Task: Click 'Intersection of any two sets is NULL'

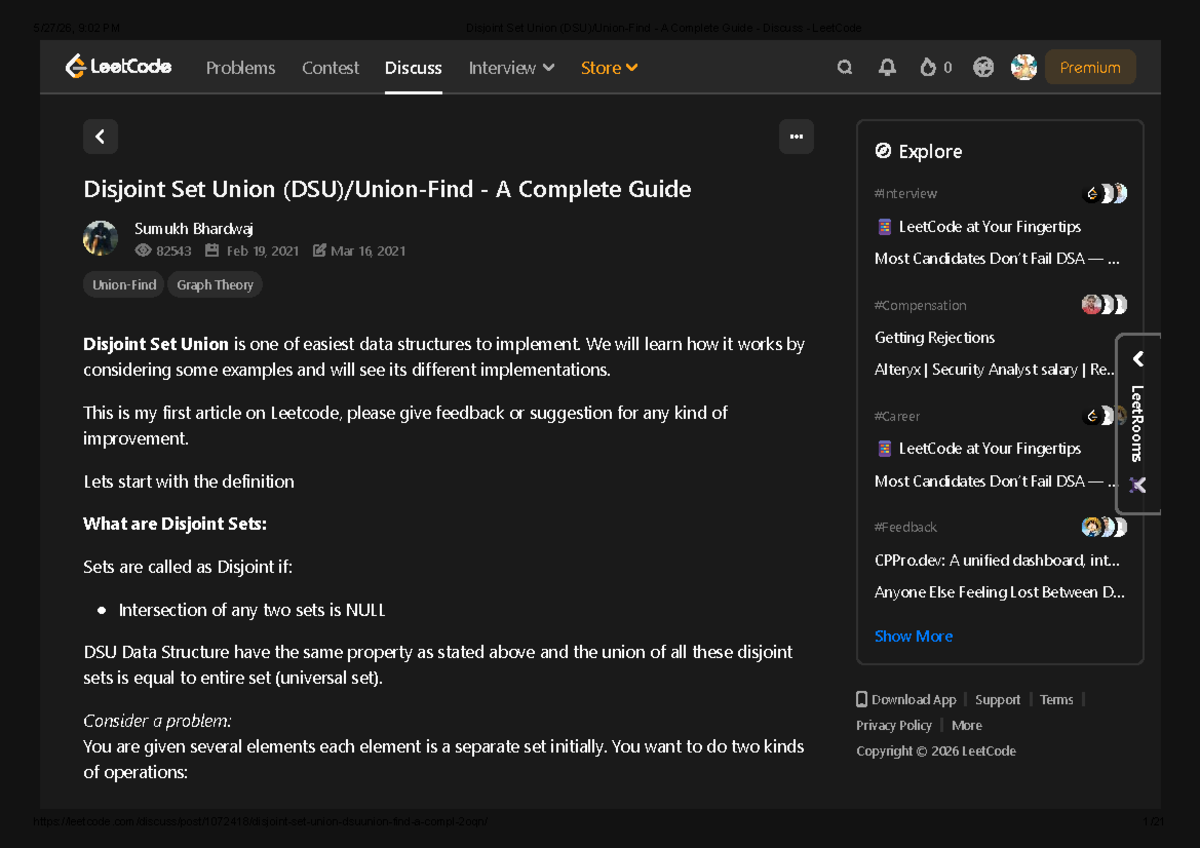Action: coord(252,610)
